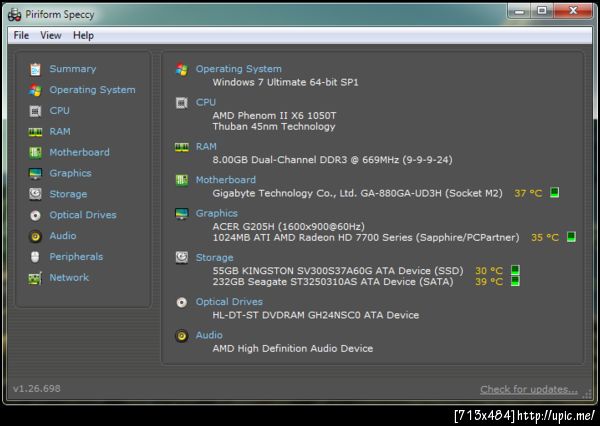Click the Check for updates link
Image resolution: width=600 pixels, height=426 pixels.
point(529,390)
